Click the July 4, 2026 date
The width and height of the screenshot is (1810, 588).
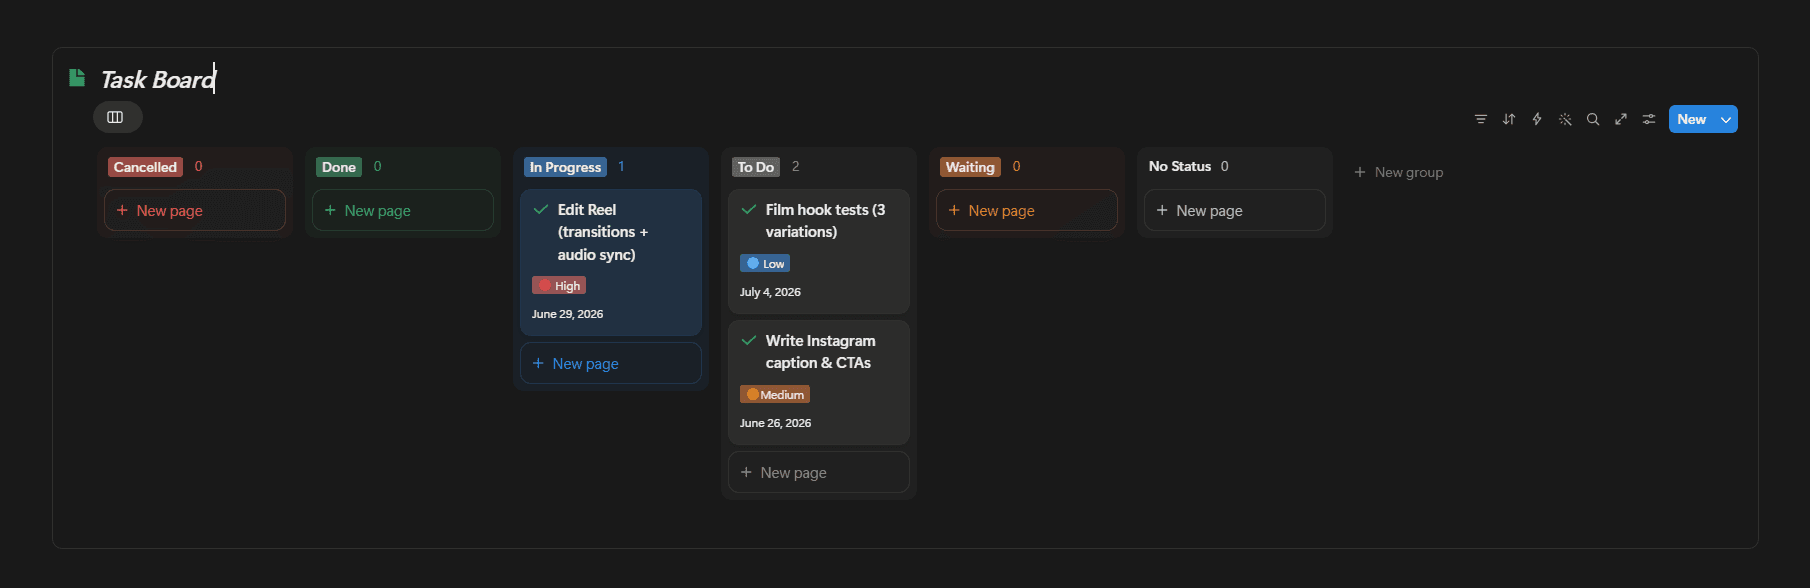770,292
